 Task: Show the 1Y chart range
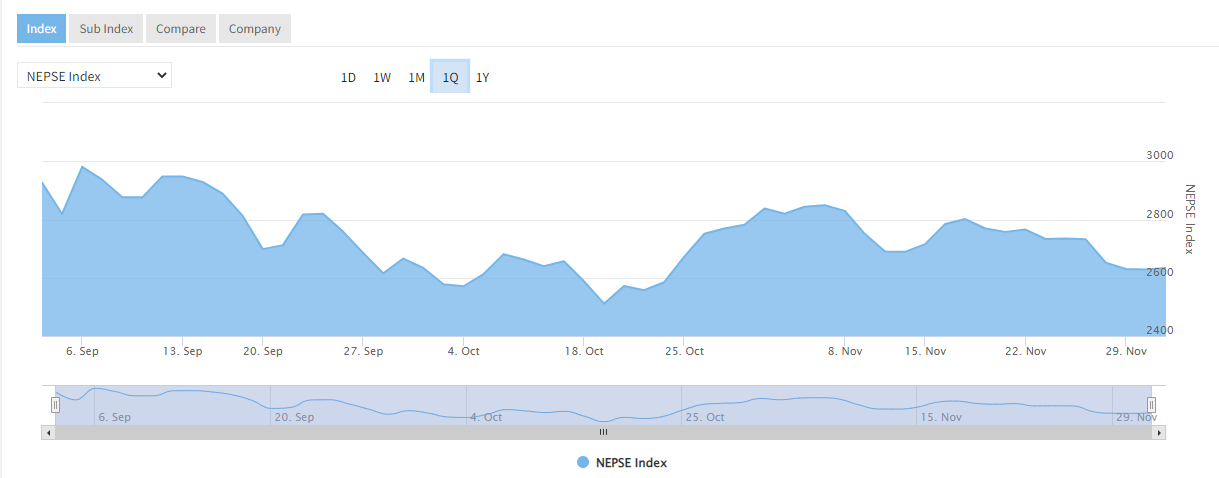point(483,77)
